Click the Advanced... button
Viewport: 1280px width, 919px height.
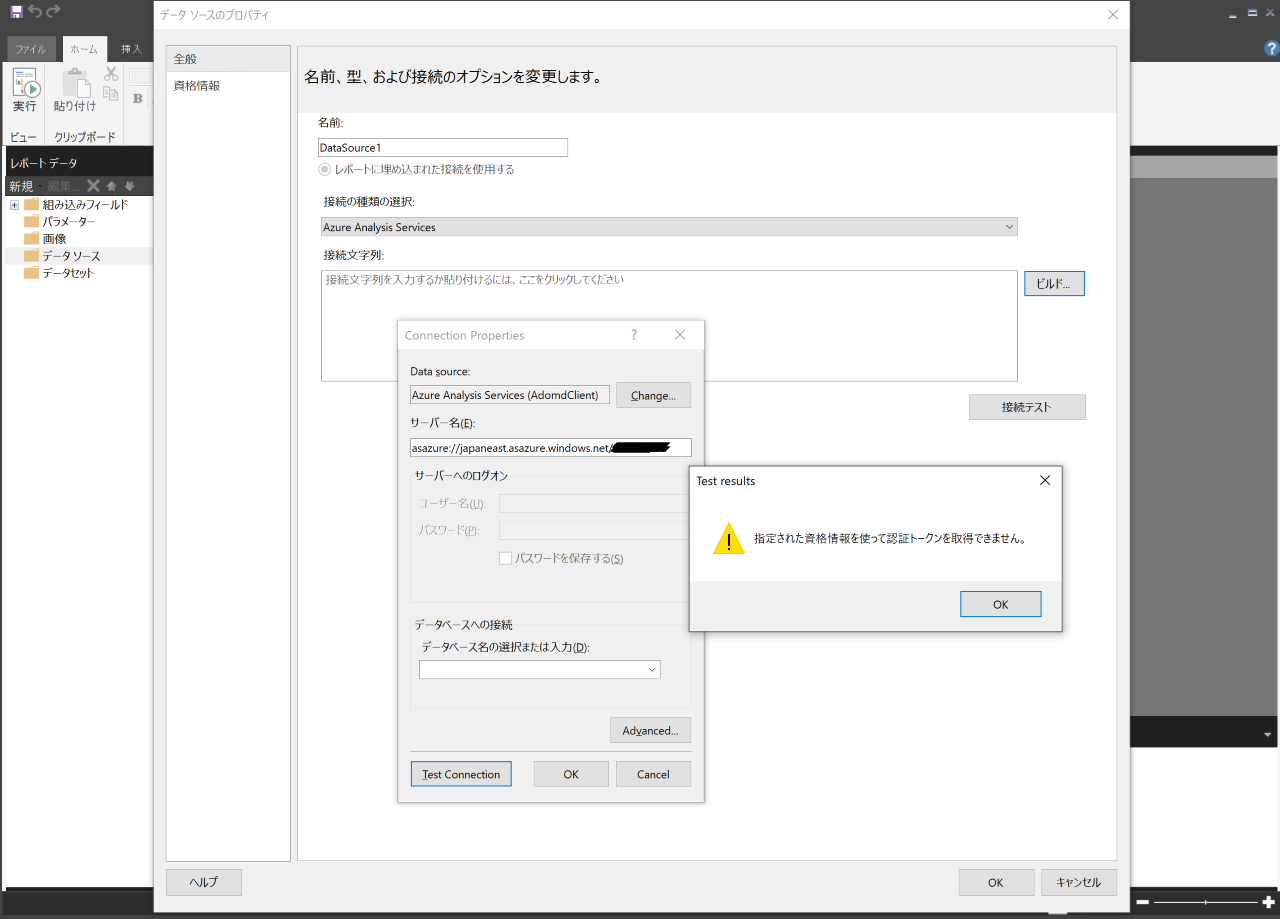click(x=650, y=730)
